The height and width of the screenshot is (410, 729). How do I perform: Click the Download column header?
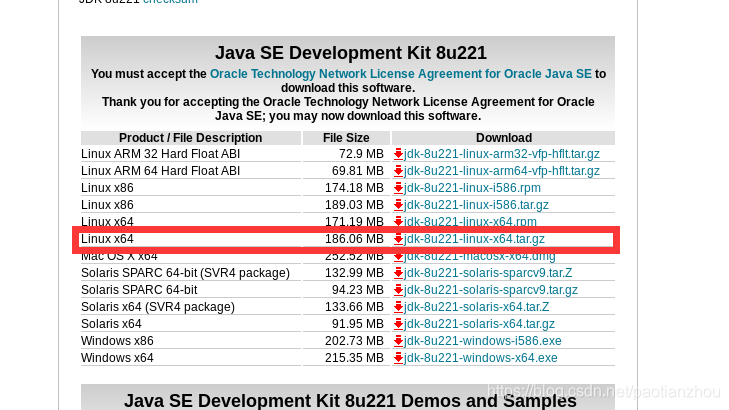point(504,138)
